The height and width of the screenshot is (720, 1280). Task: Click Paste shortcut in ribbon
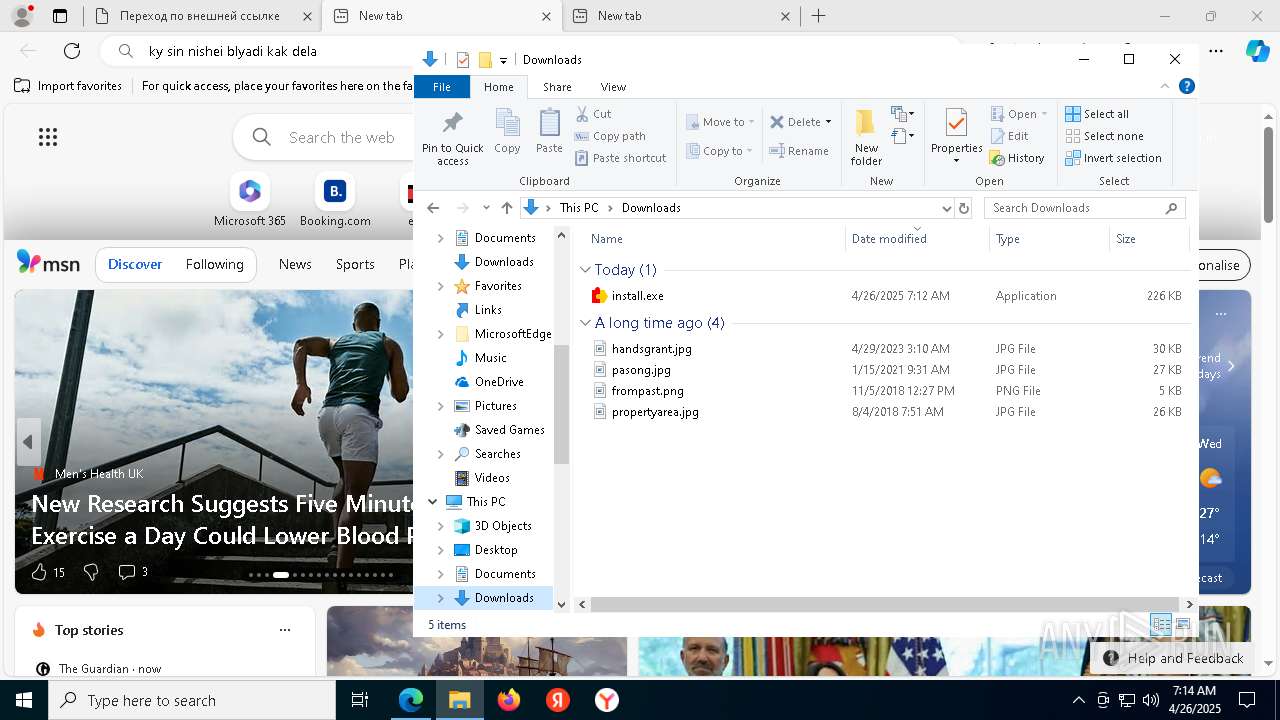coord(620,158)
